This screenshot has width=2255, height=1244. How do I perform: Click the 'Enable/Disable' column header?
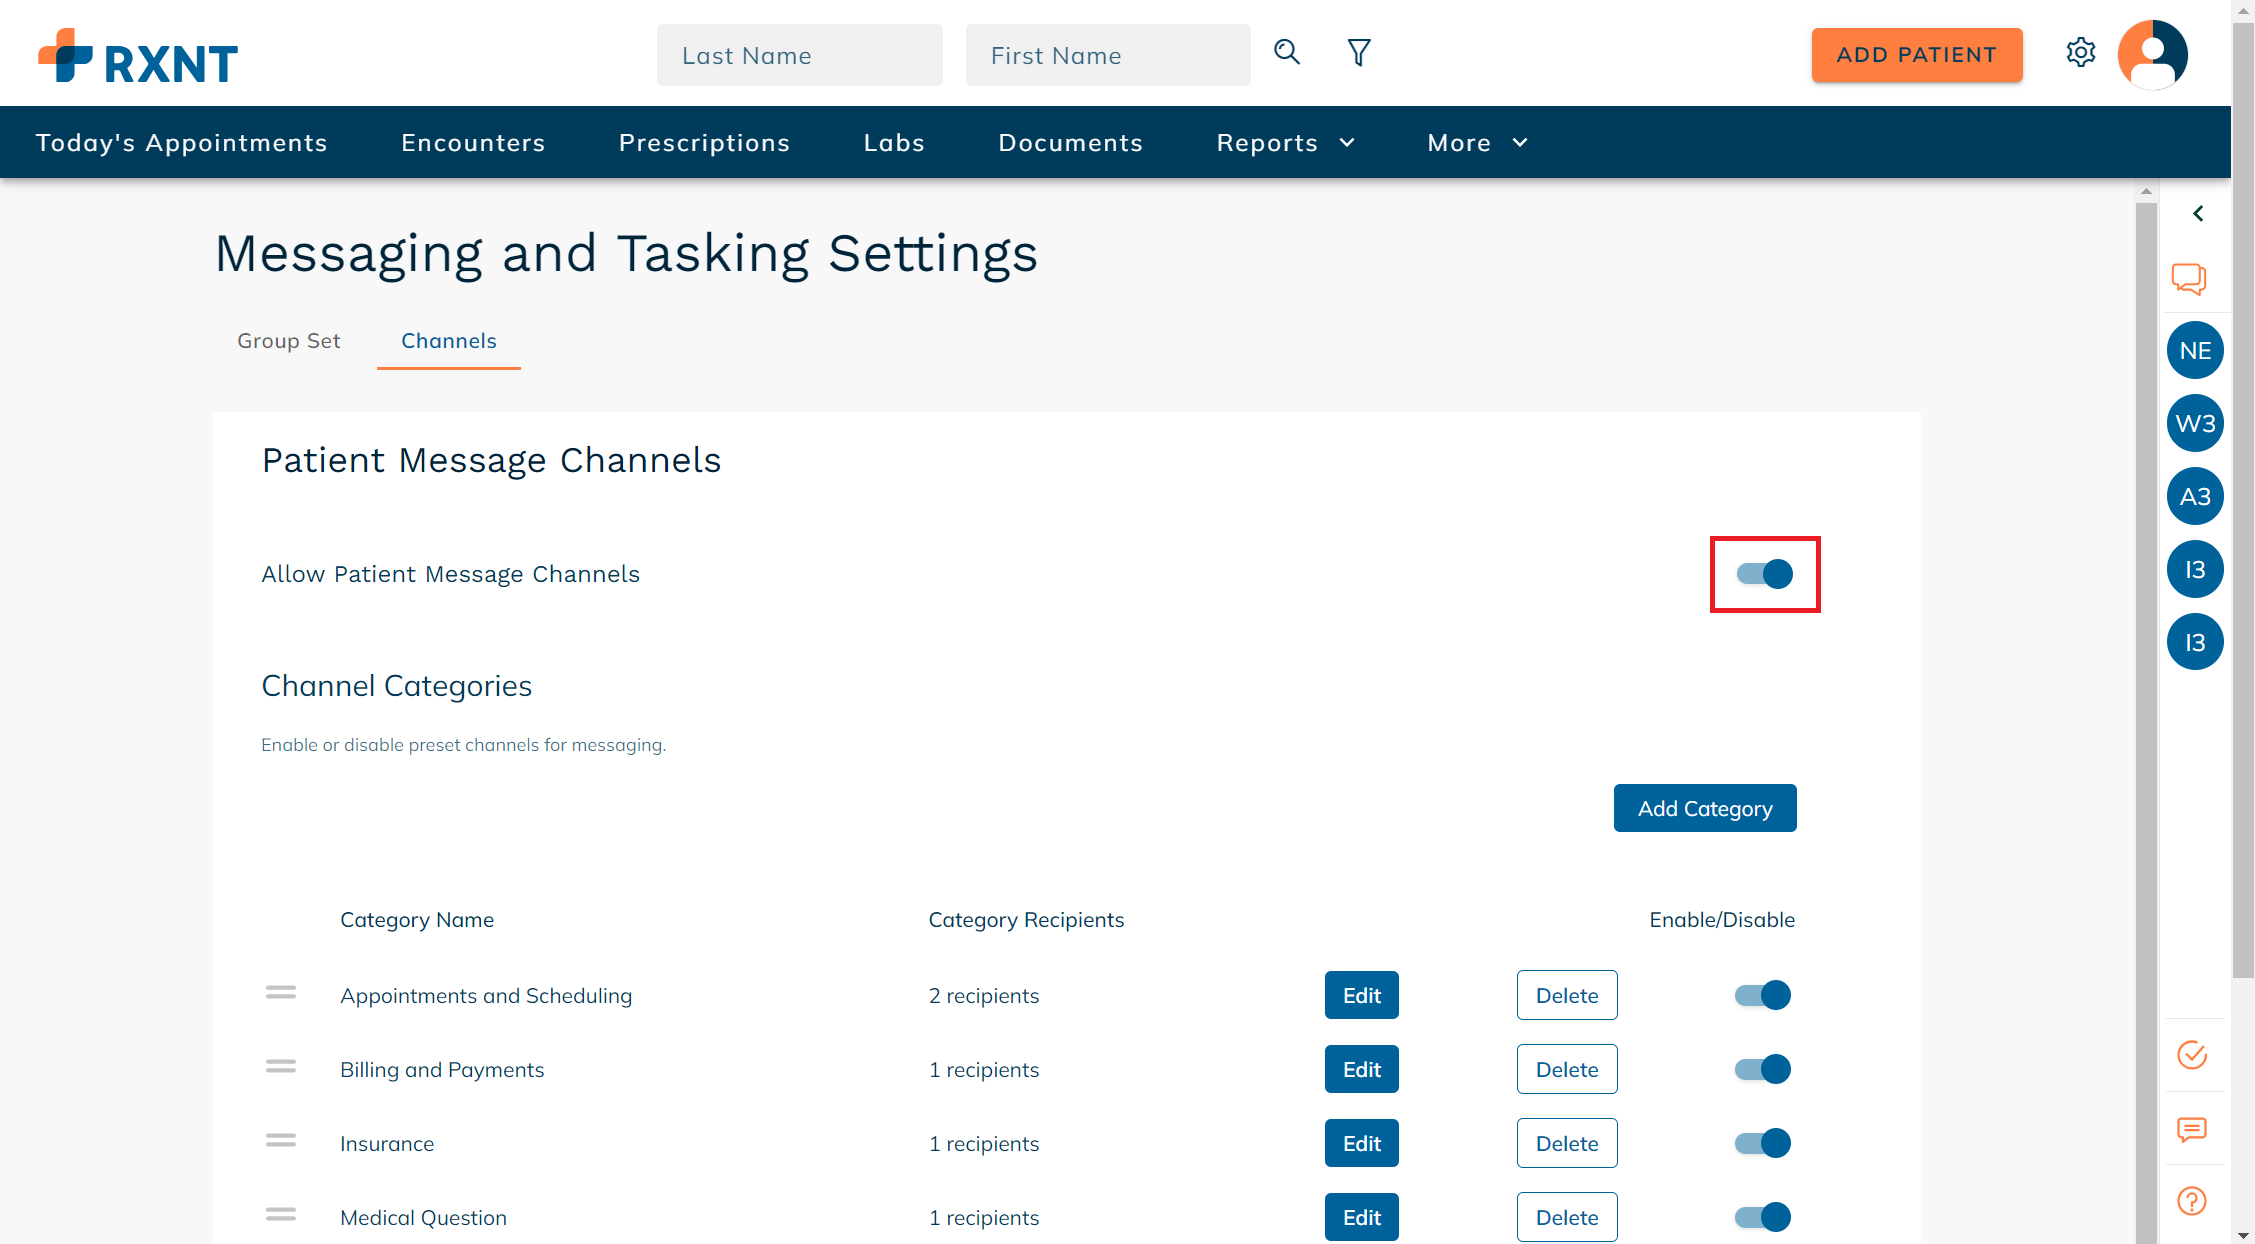coord(1722,919)
